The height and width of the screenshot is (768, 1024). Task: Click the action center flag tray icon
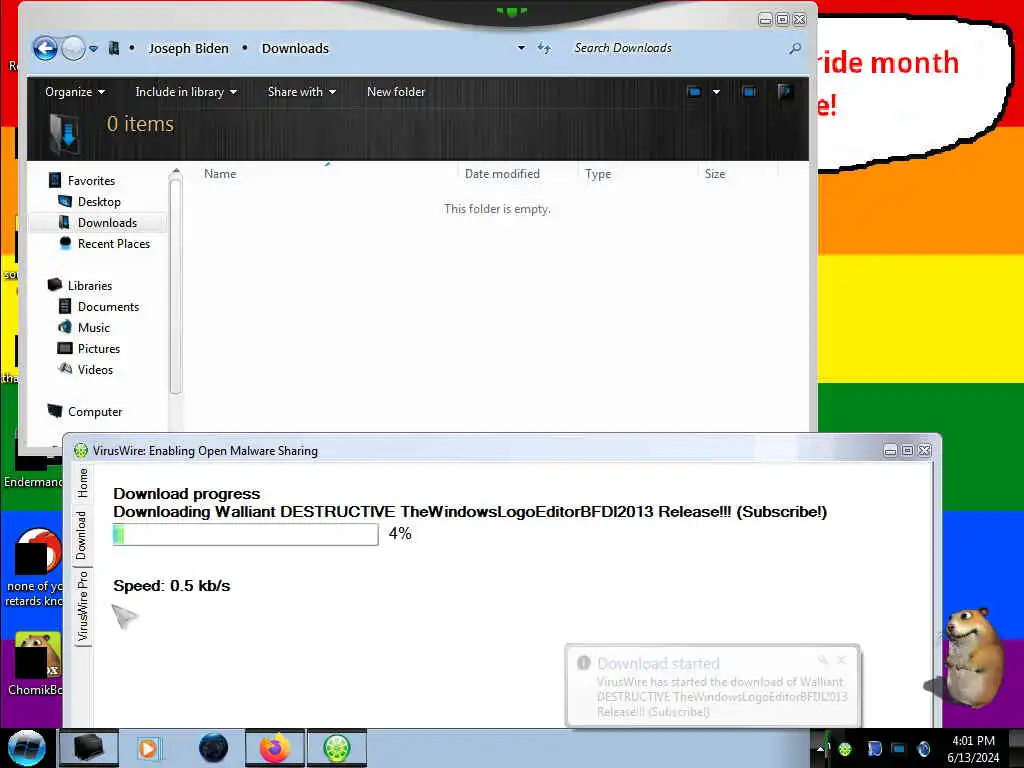(874, 749)
